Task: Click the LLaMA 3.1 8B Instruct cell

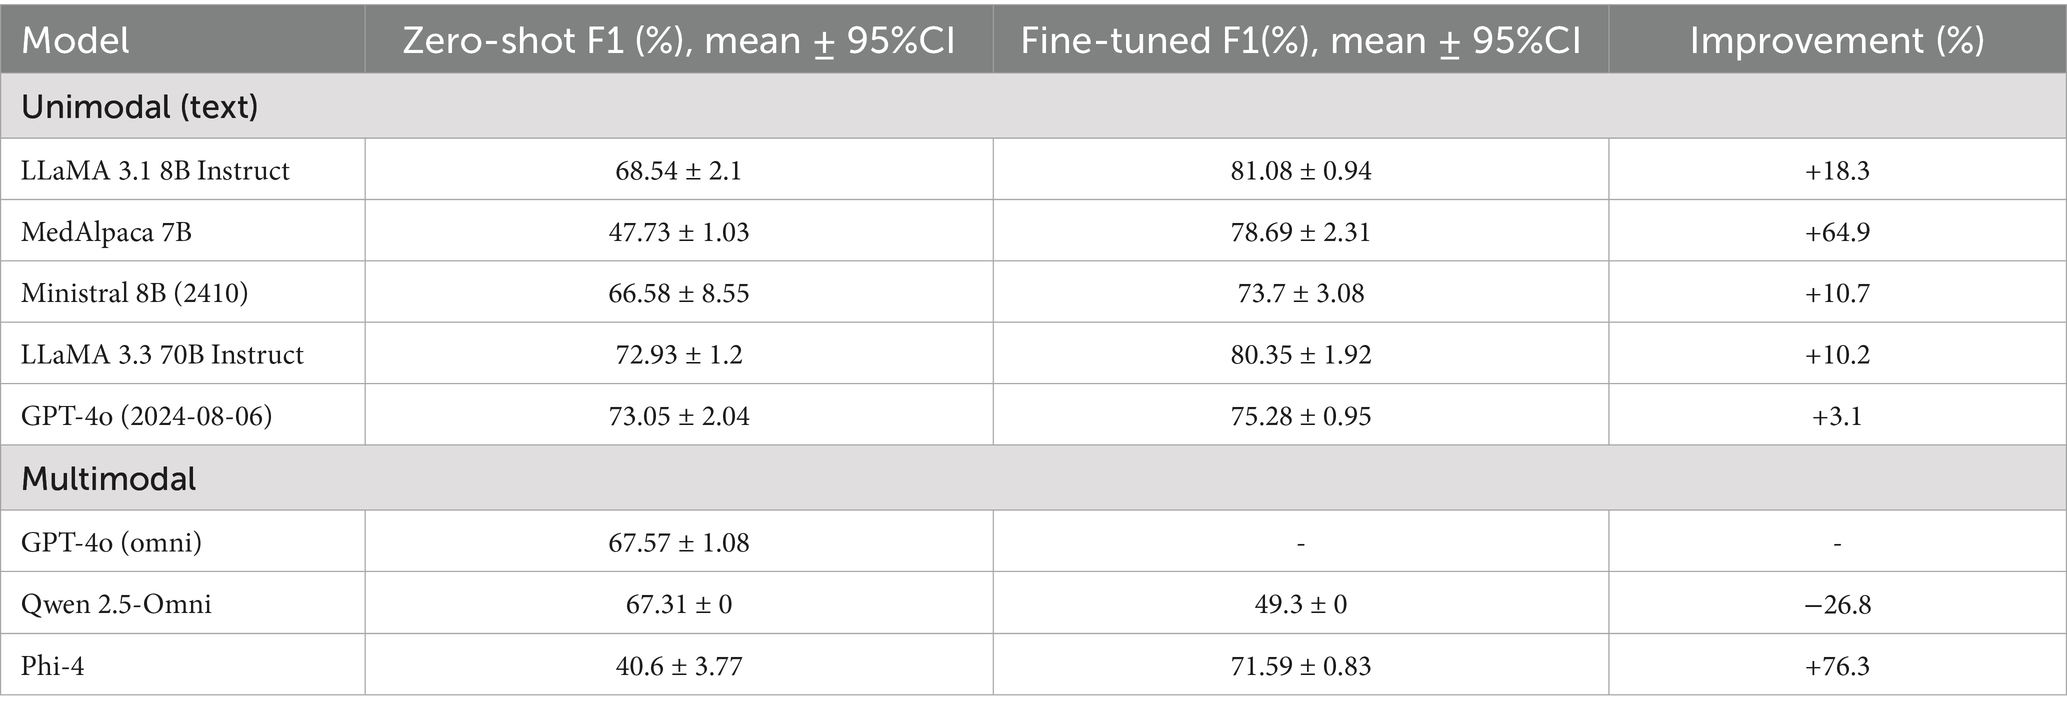Action: 155,171
